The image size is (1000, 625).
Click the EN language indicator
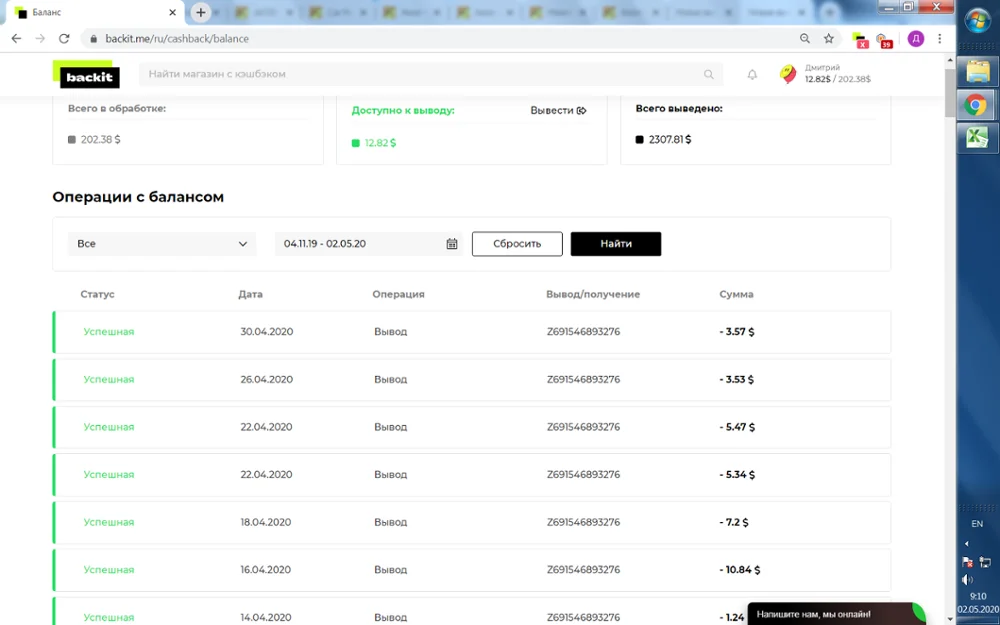pos(977,524)
